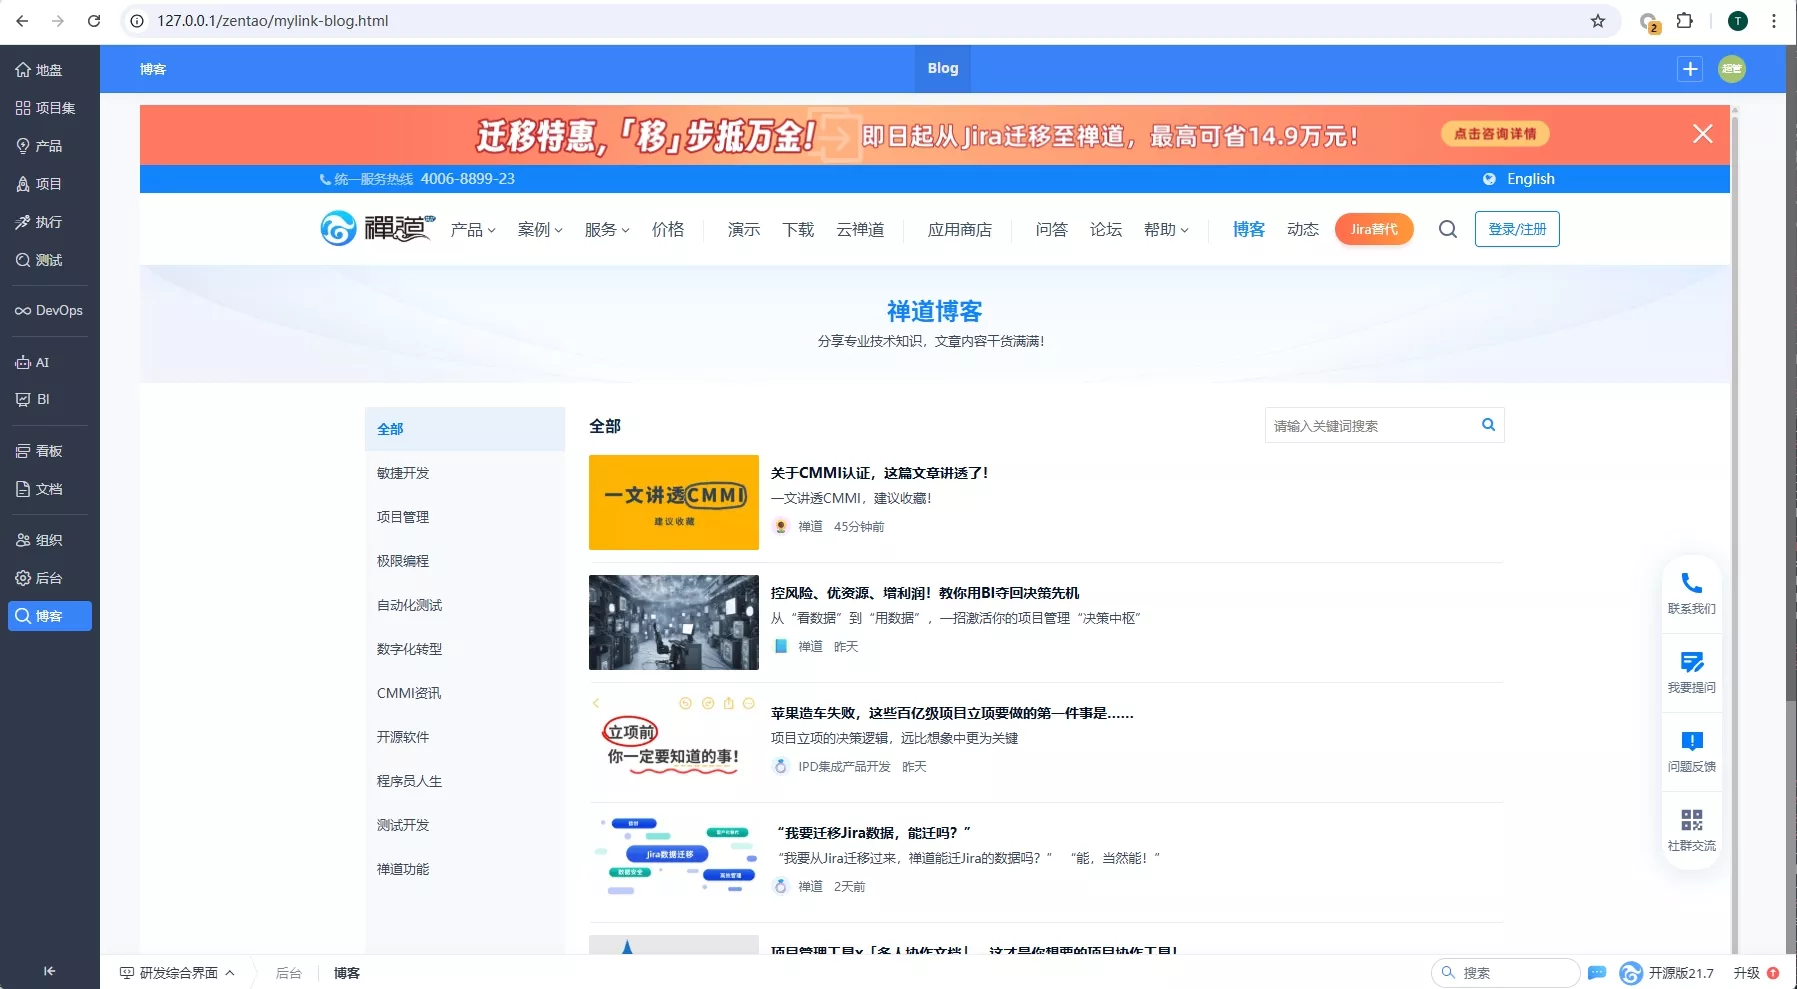
Task: Collapse the left sidebar menu
Action: tap(49, 971)
